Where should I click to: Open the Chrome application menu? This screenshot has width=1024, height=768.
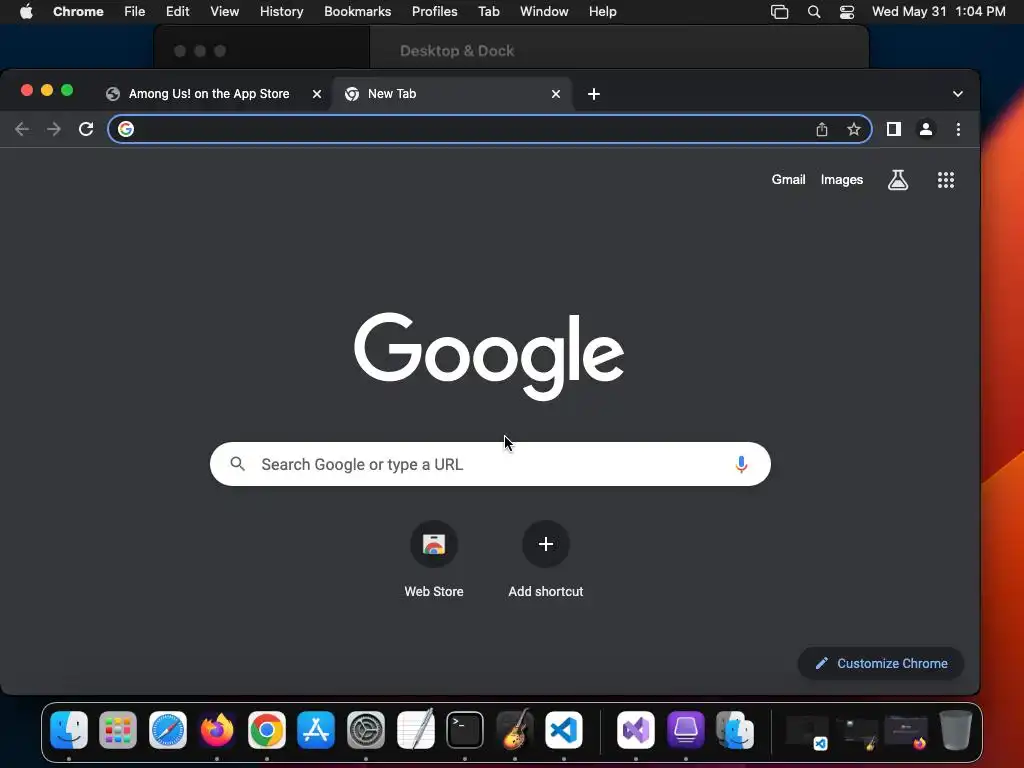(x=78, y=12)
